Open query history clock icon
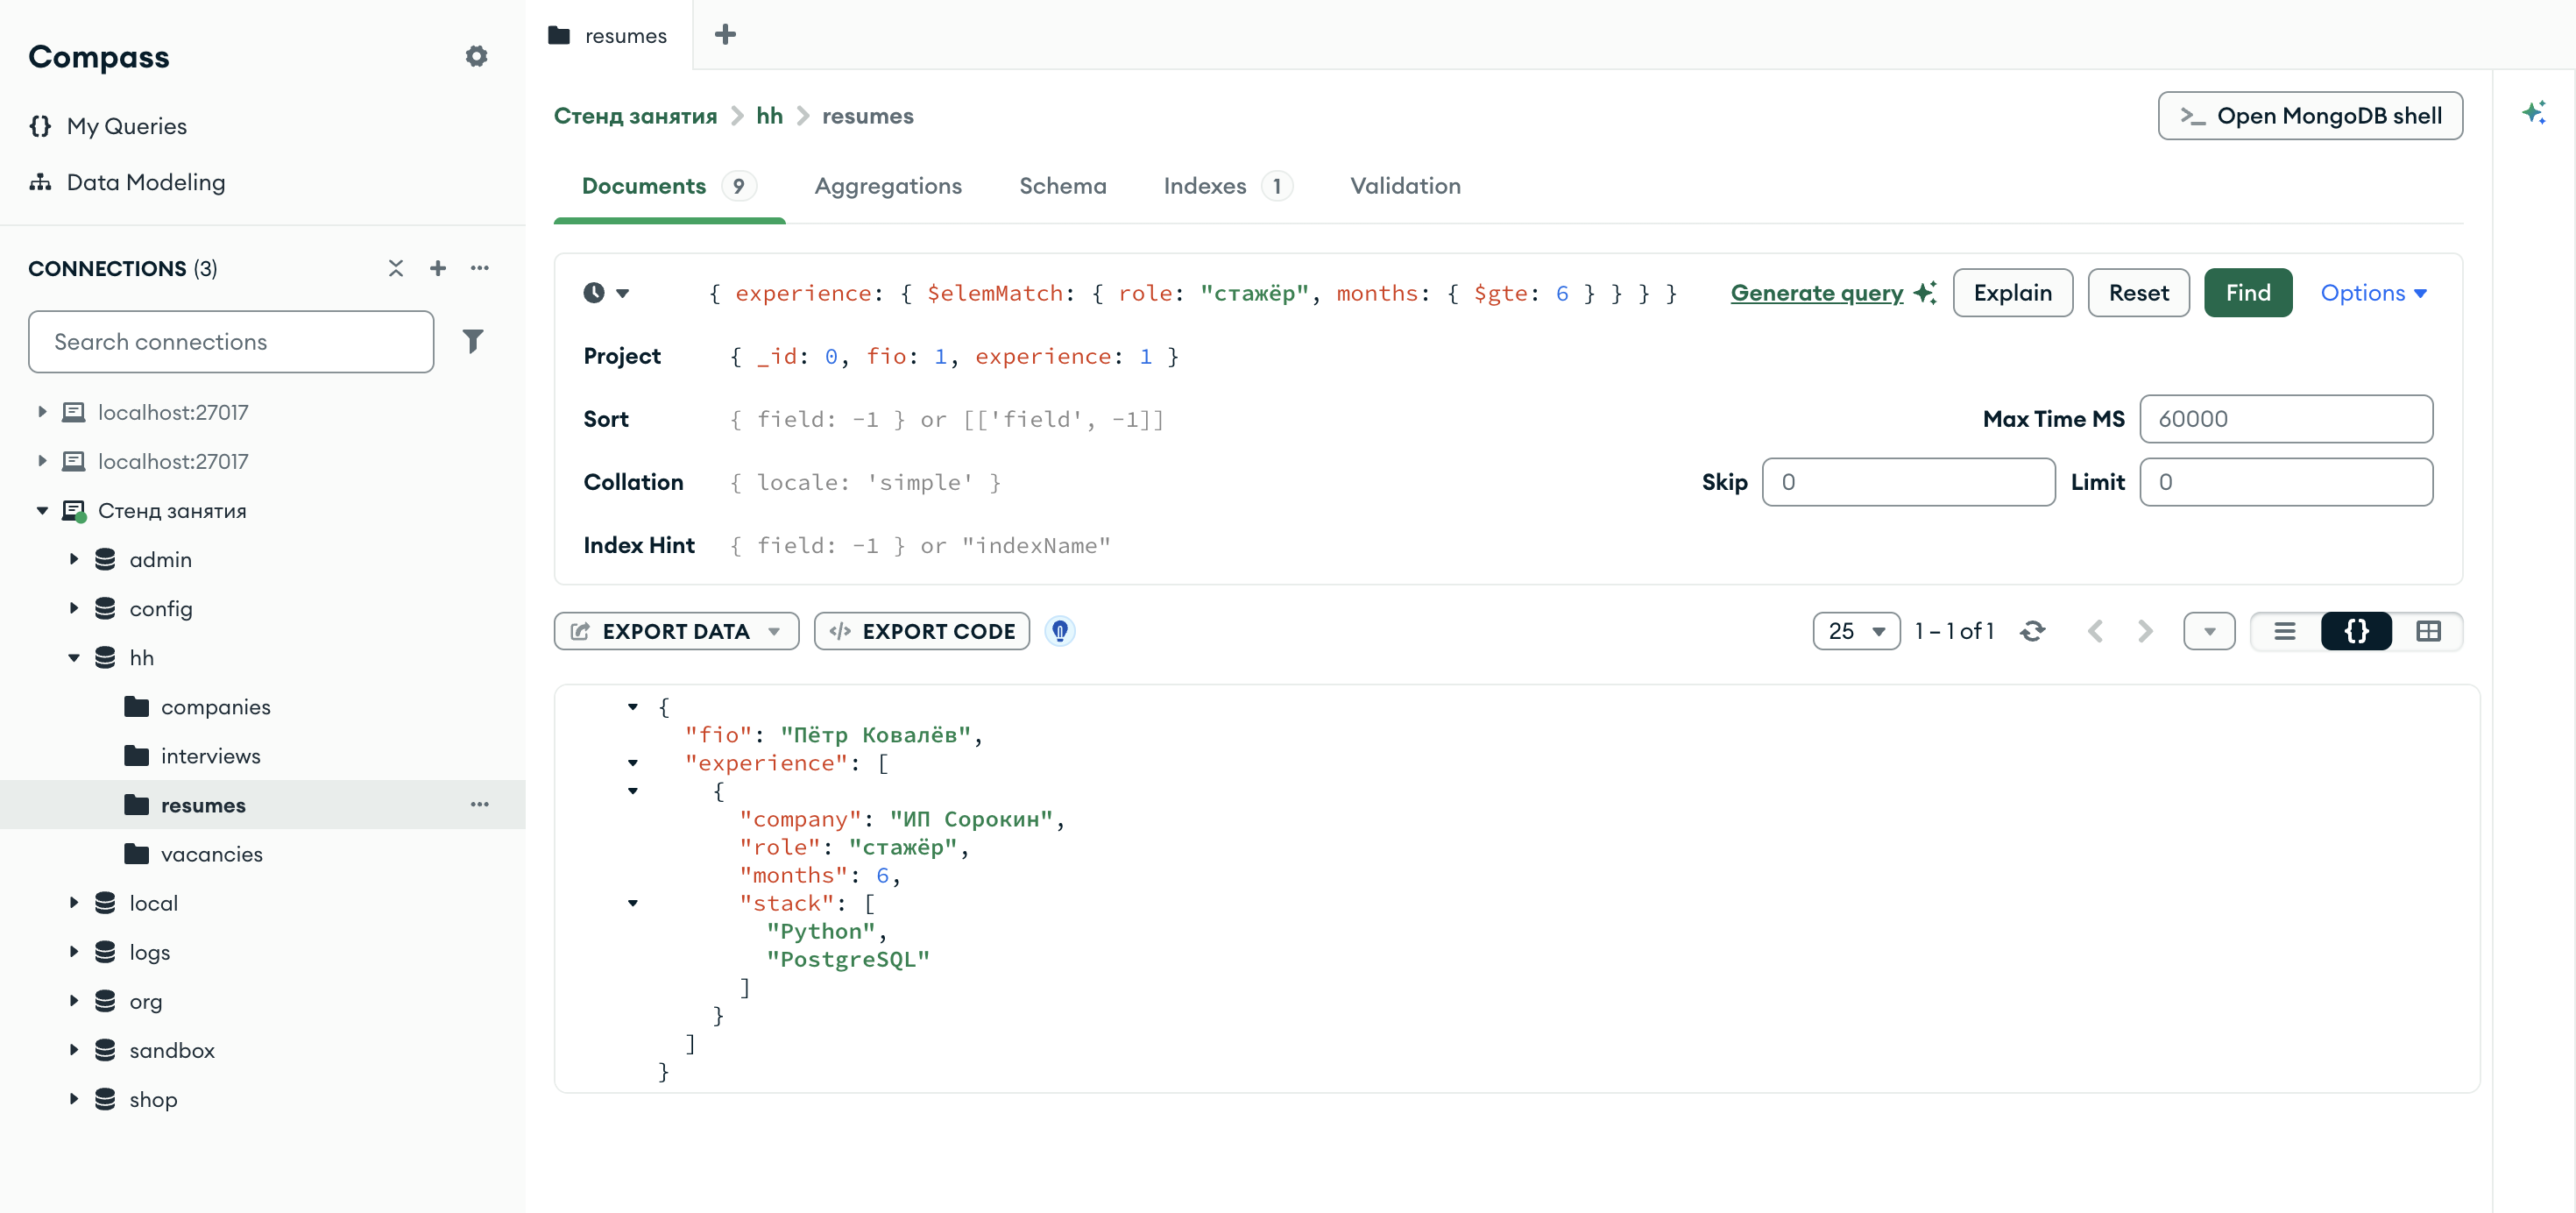This screenshot has height=1213, width=2576. point(594,293)
